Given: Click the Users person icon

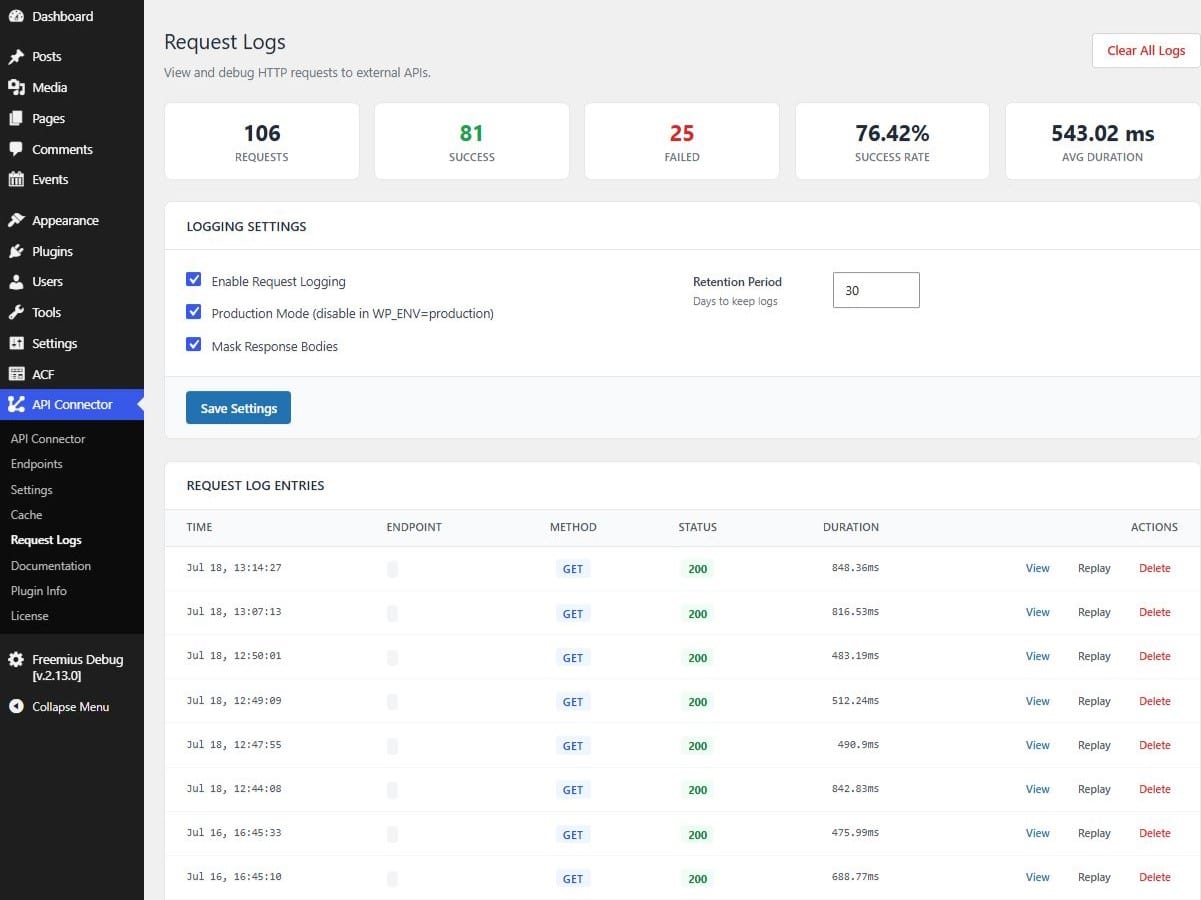Looking at the screenshot, I should [x=16, y=282].
